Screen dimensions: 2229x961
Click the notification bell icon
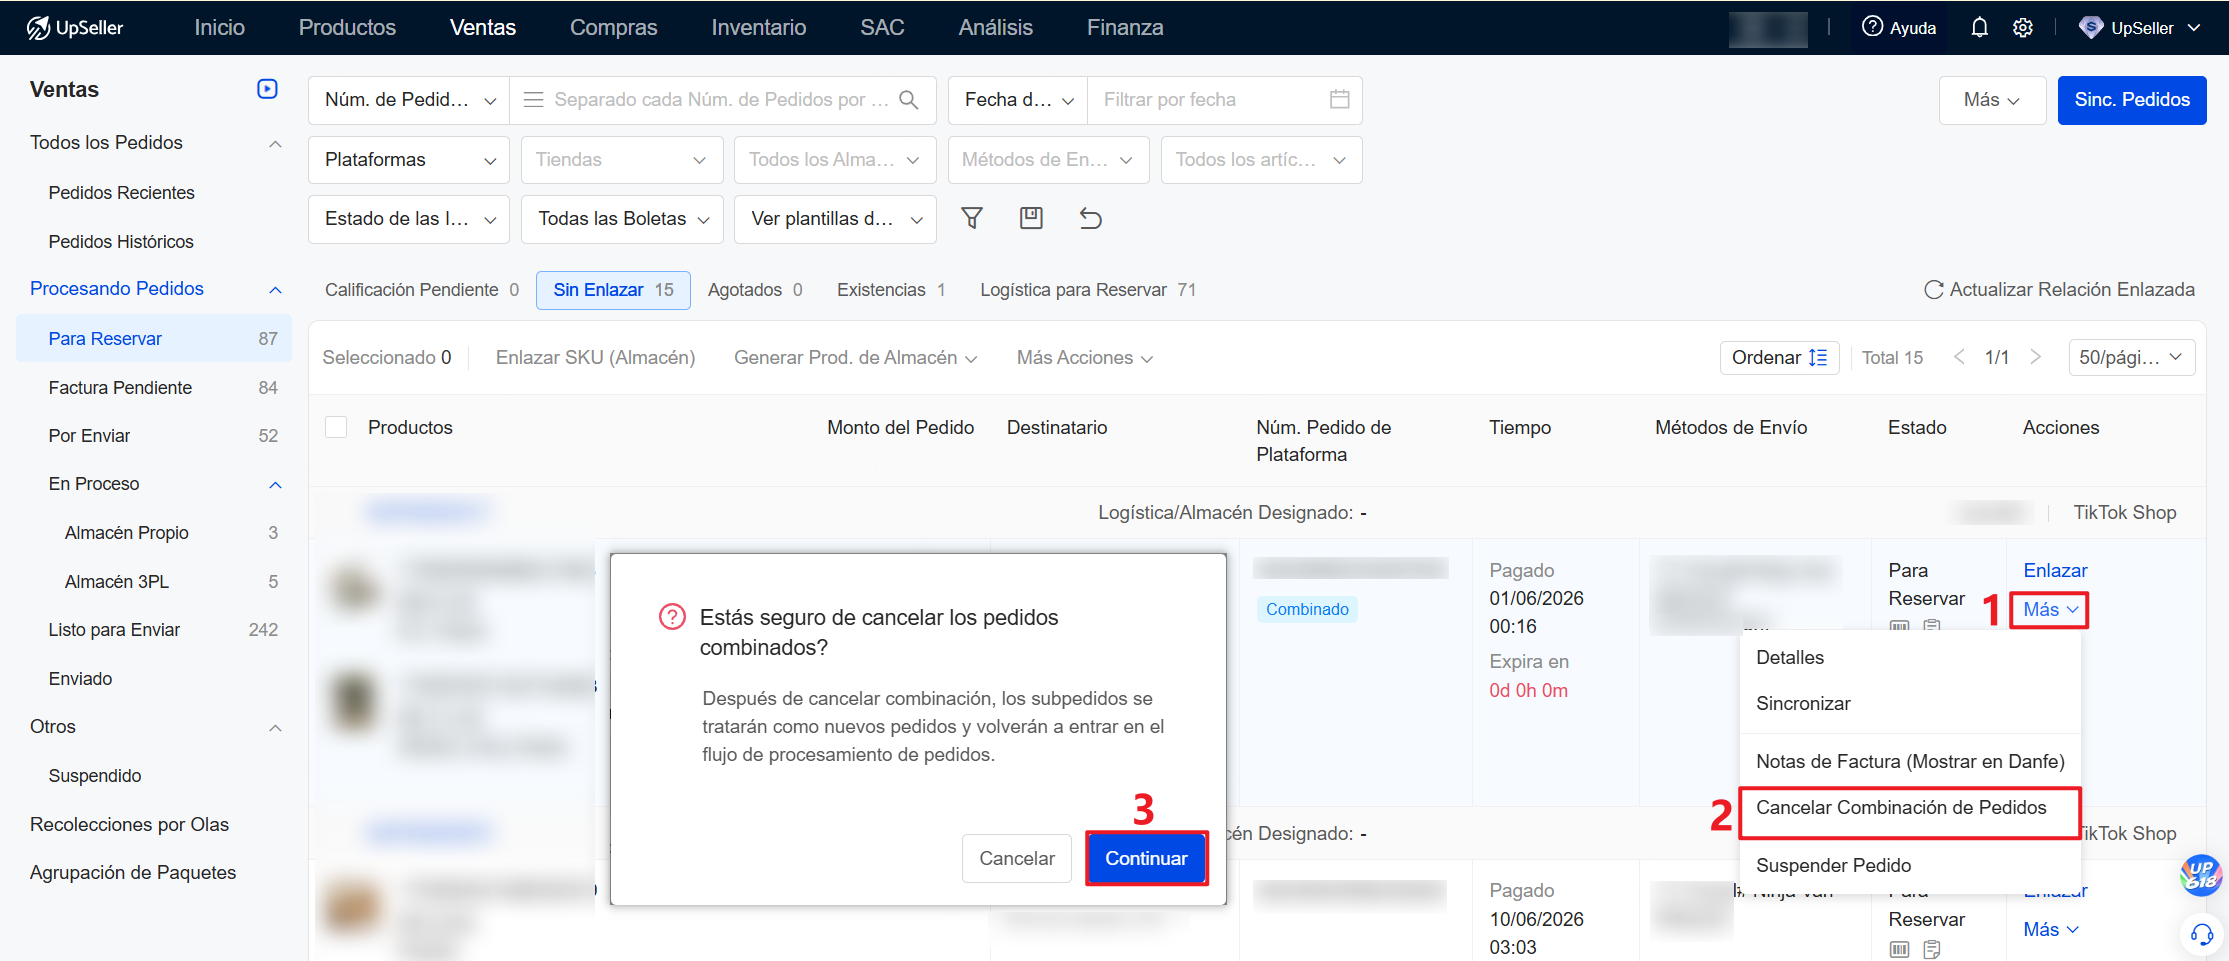coord(1979,28)
